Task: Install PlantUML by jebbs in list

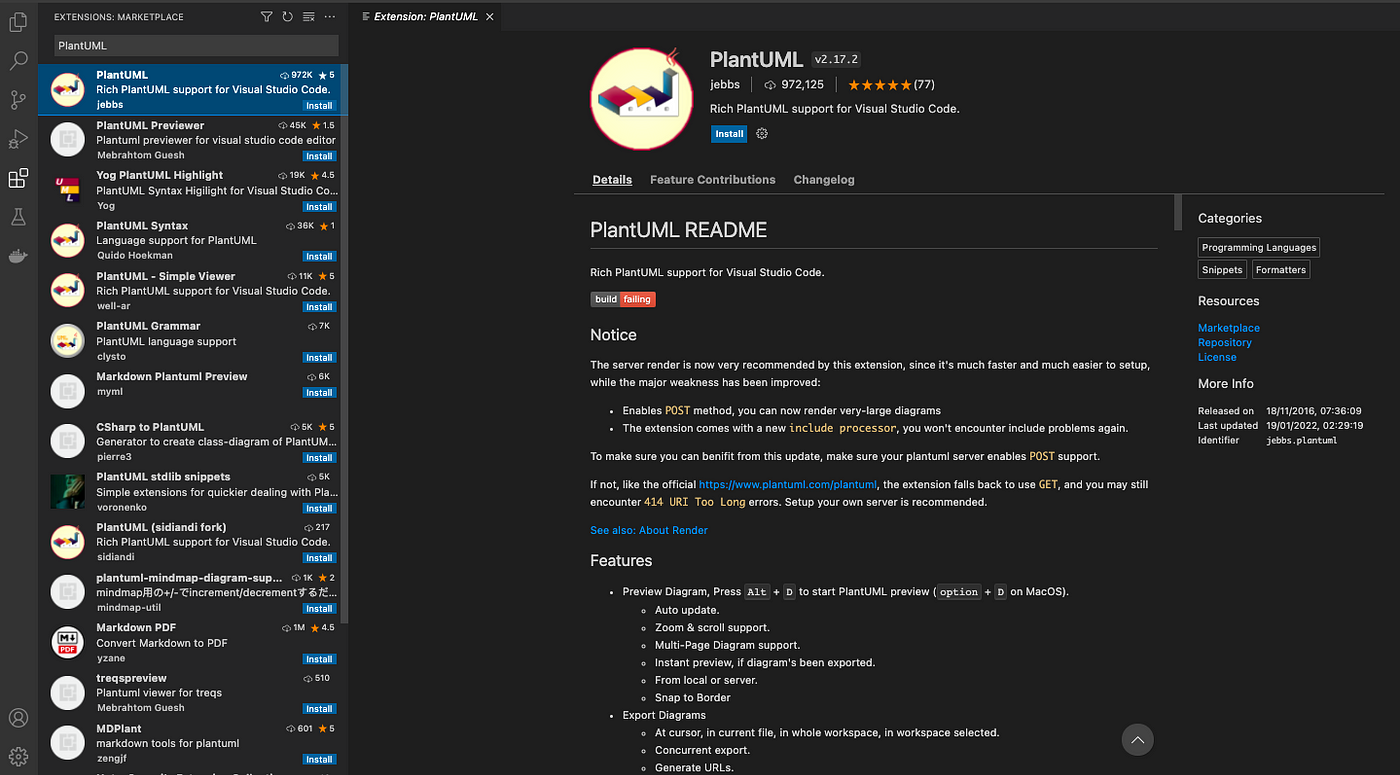Action: 319,106
